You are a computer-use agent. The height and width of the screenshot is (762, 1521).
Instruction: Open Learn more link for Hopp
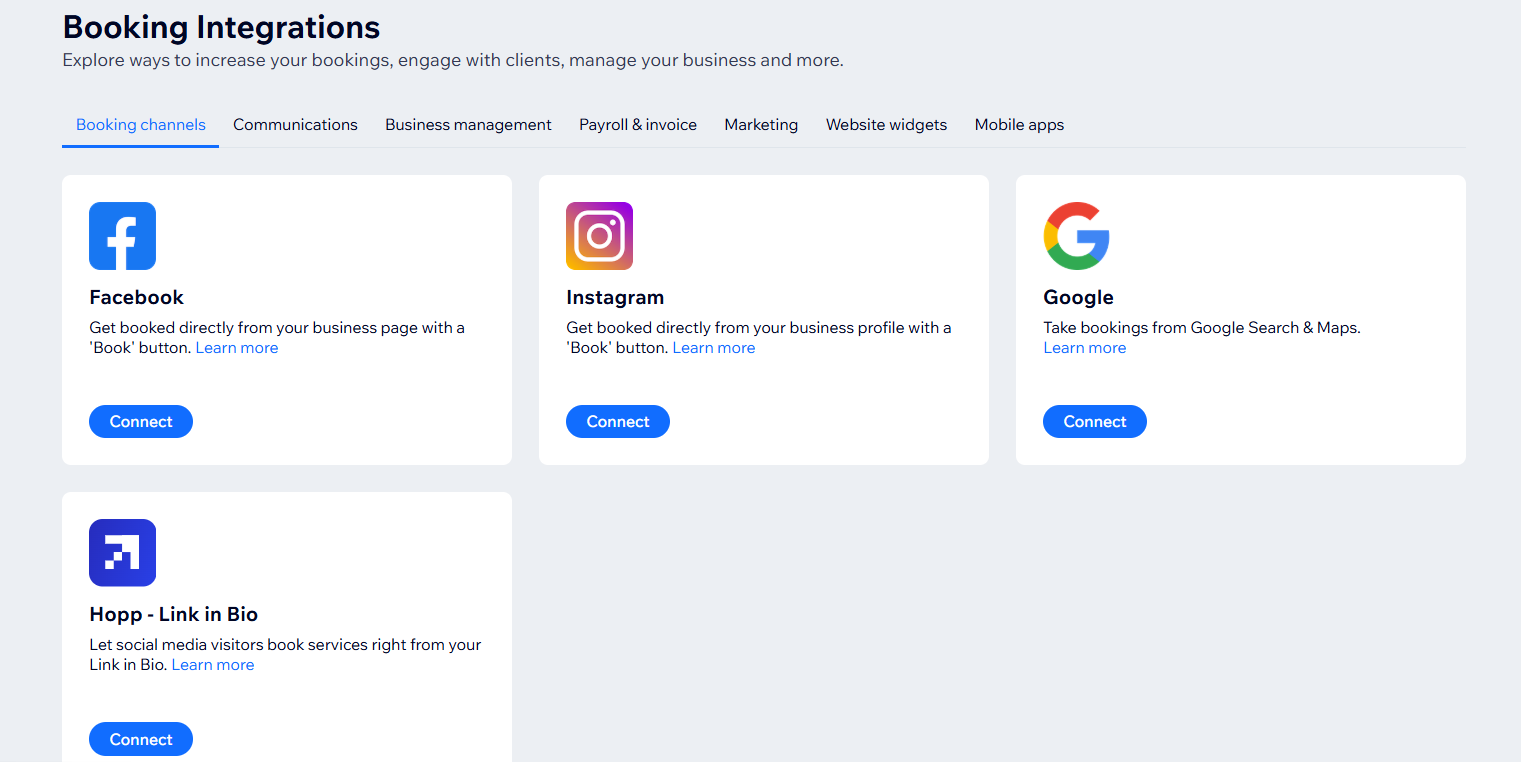point(213,665)
